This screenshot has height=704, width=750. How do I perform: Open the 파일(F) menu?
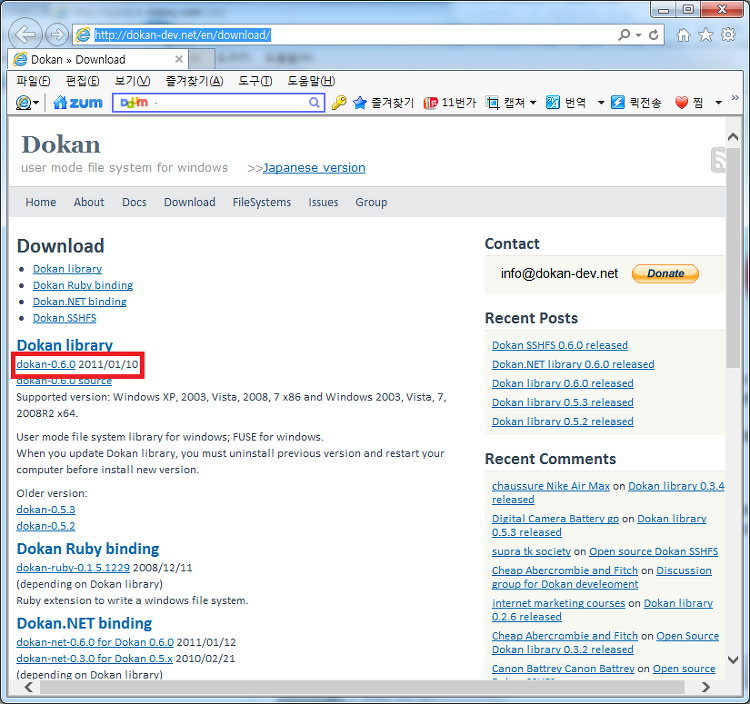(33, 81)
